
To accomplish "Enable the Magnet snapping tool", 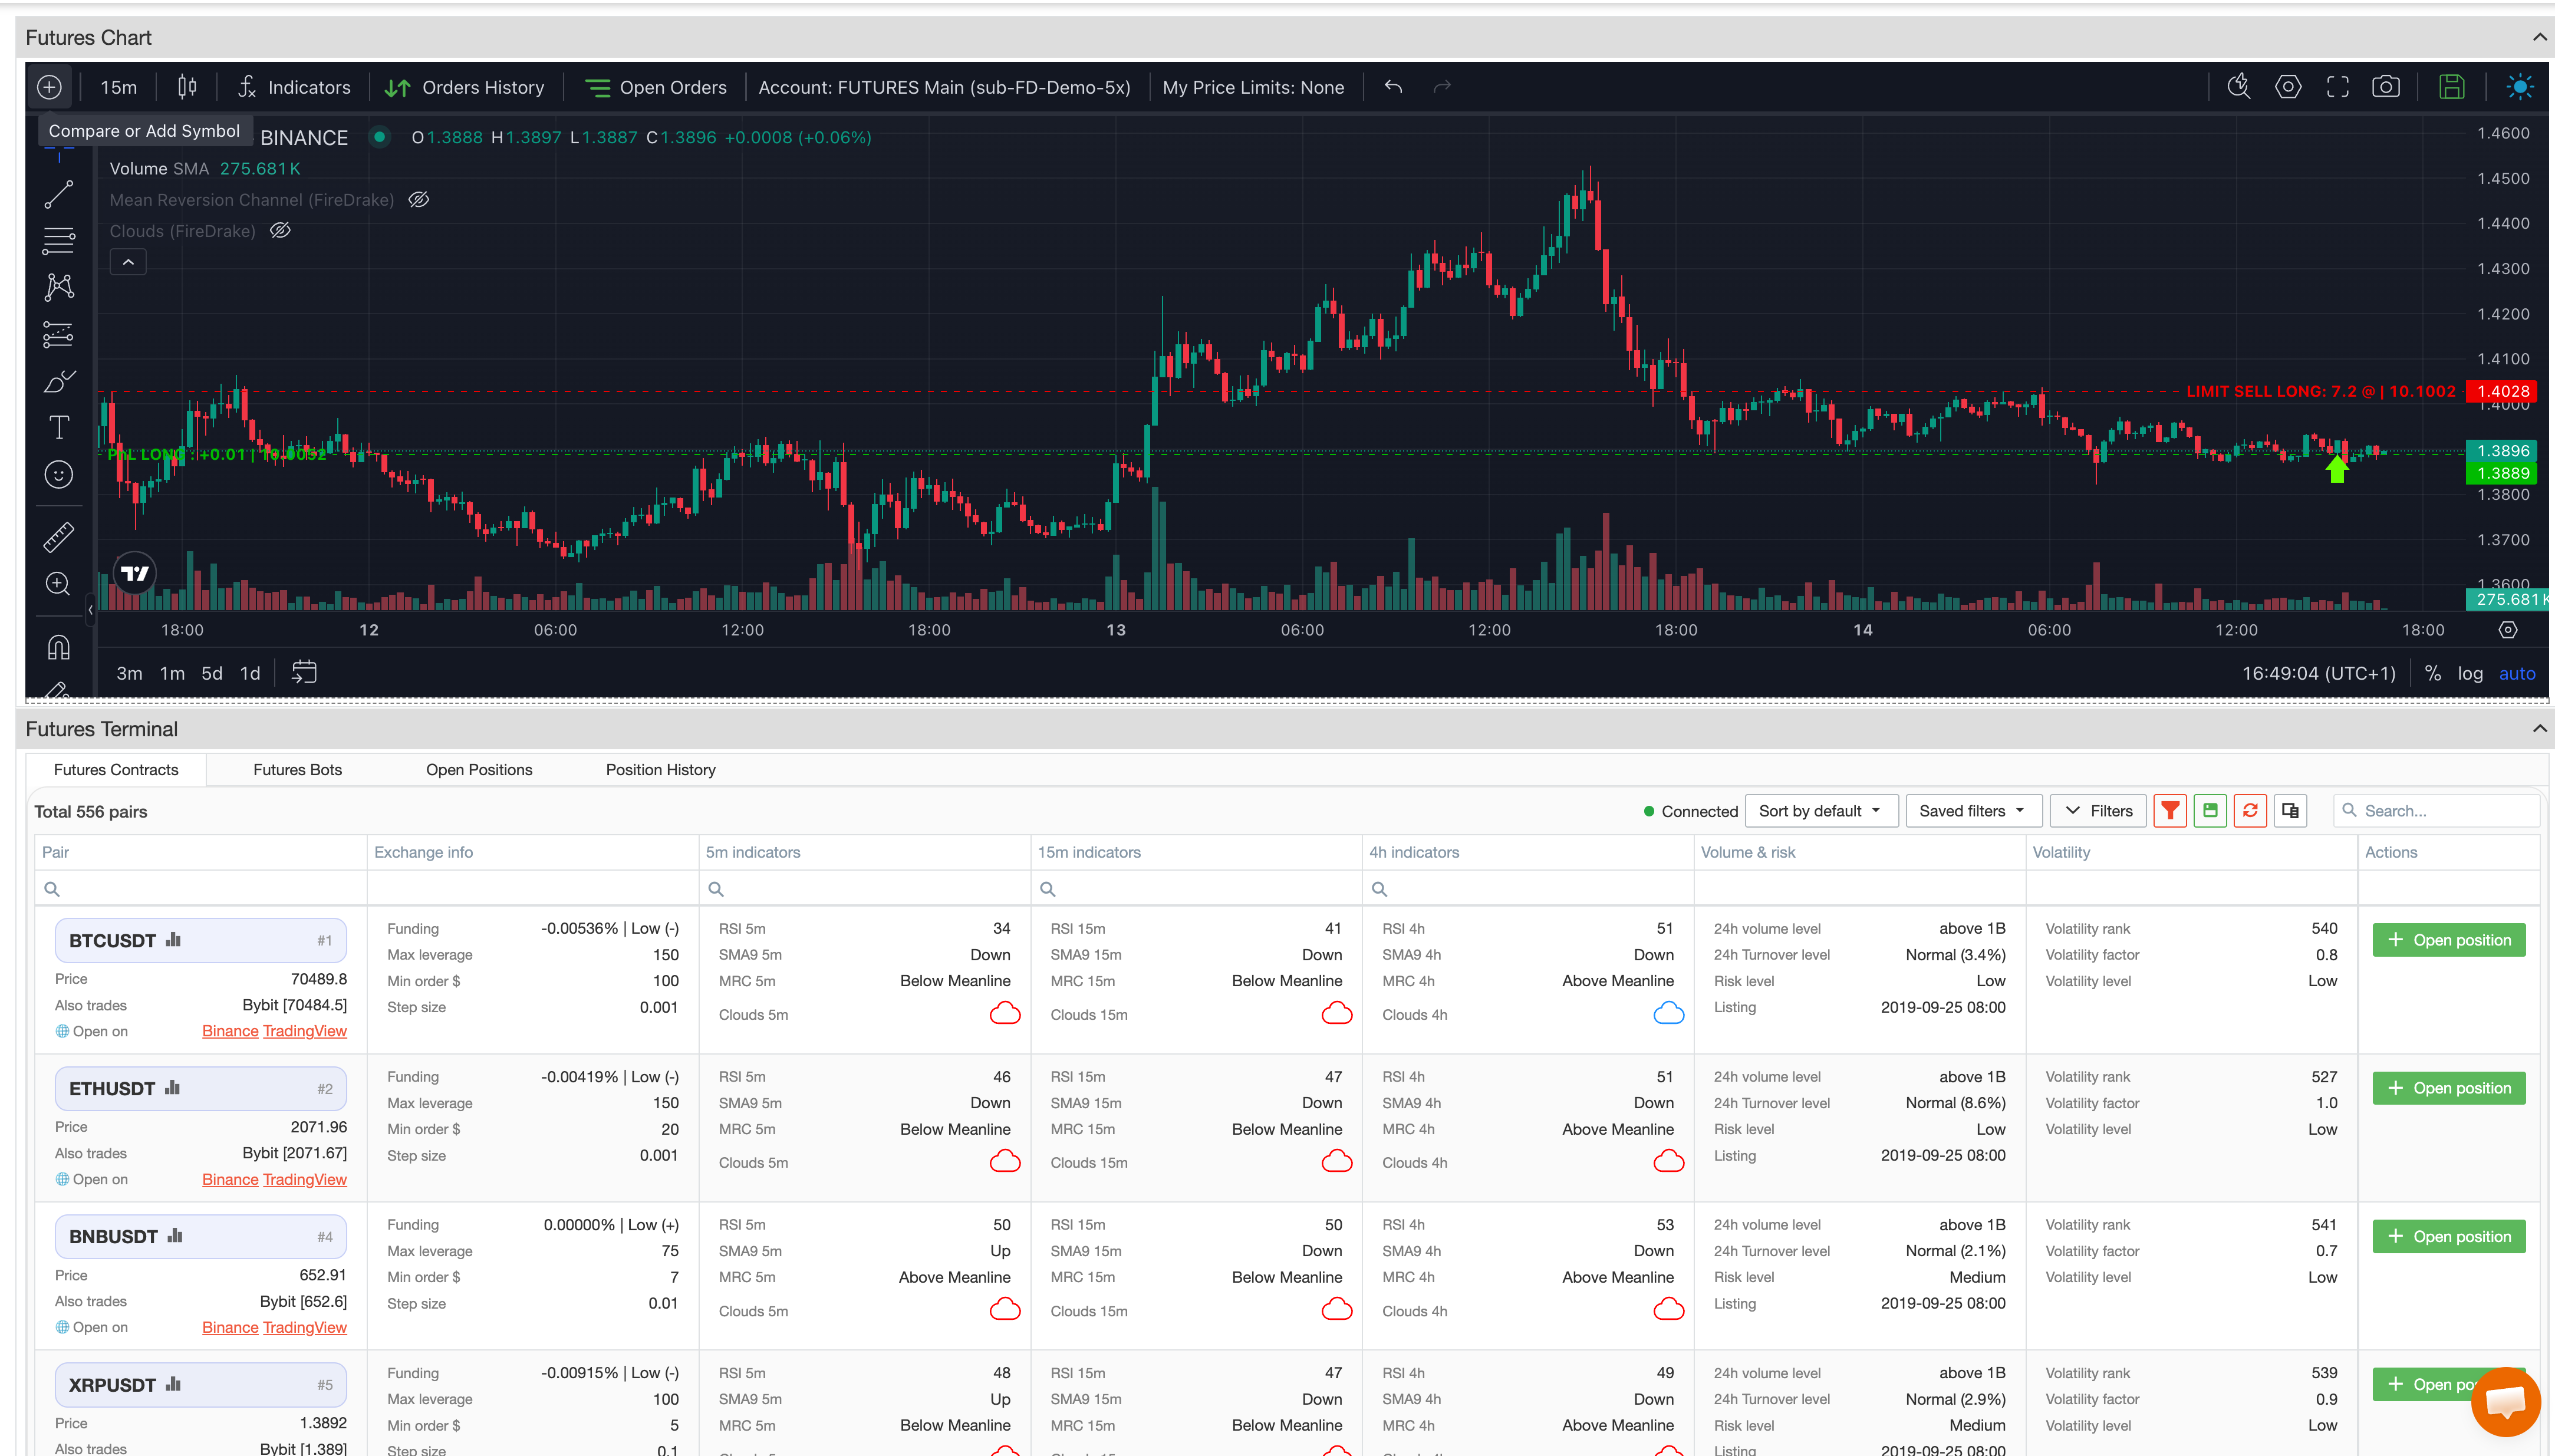I will (x=58, y=647).
